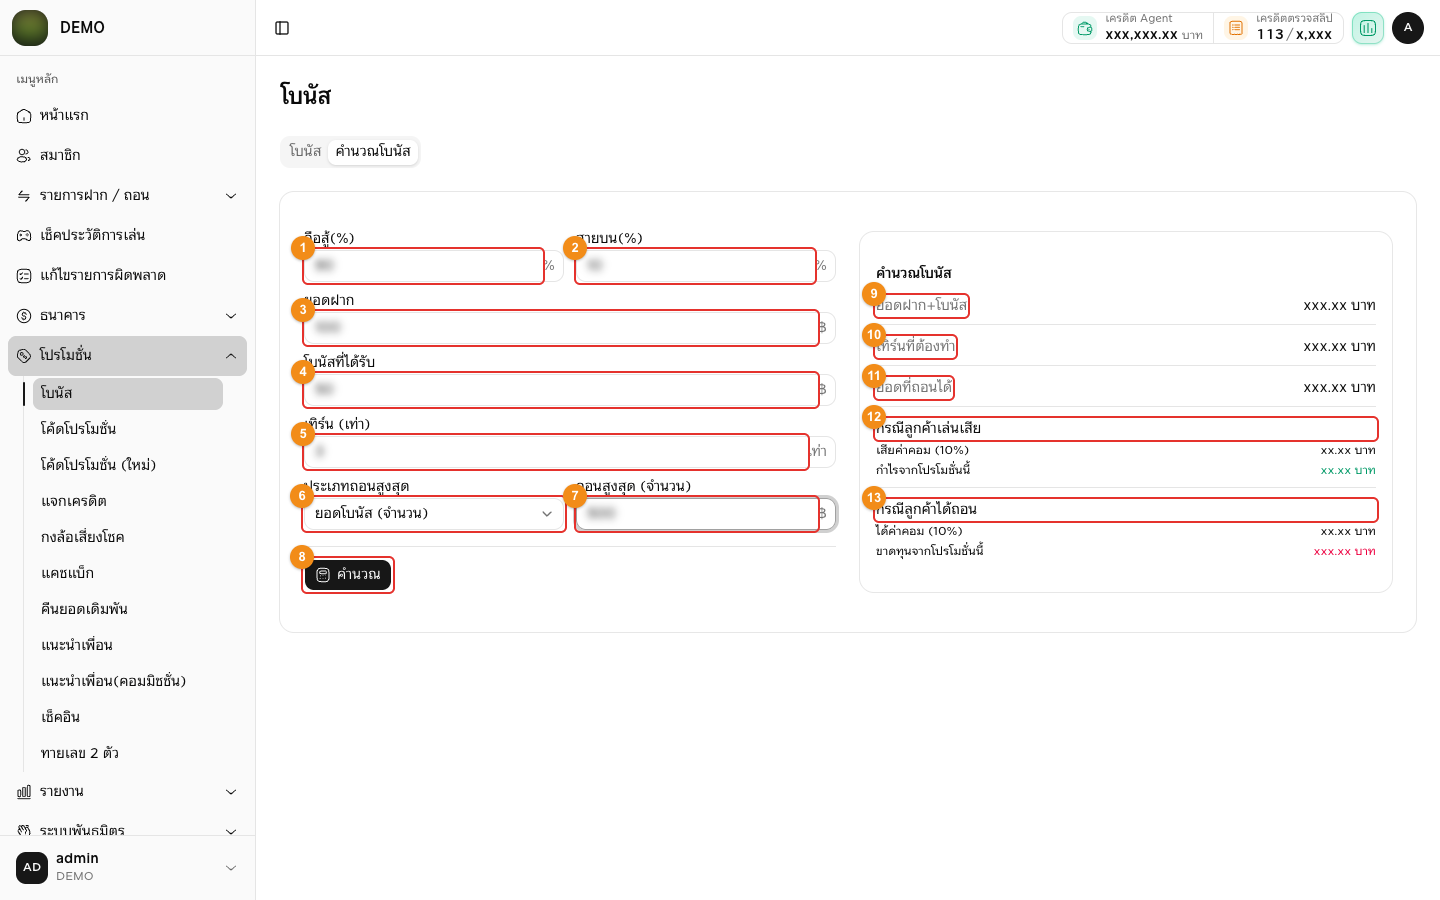Open แนะนำเพื่อน submenu item
This screenshot has width=1440, height=900.
coord(128,645)
